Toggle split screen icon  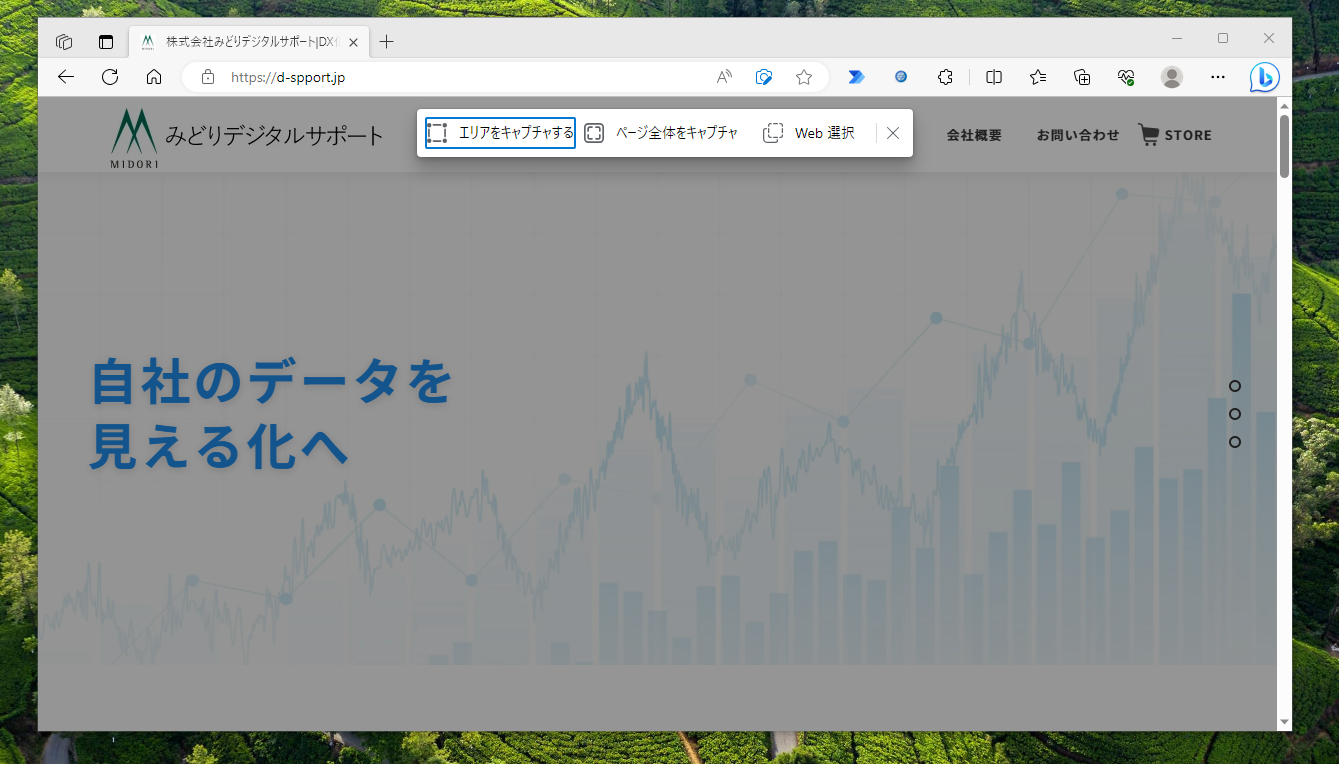point(994,77)
